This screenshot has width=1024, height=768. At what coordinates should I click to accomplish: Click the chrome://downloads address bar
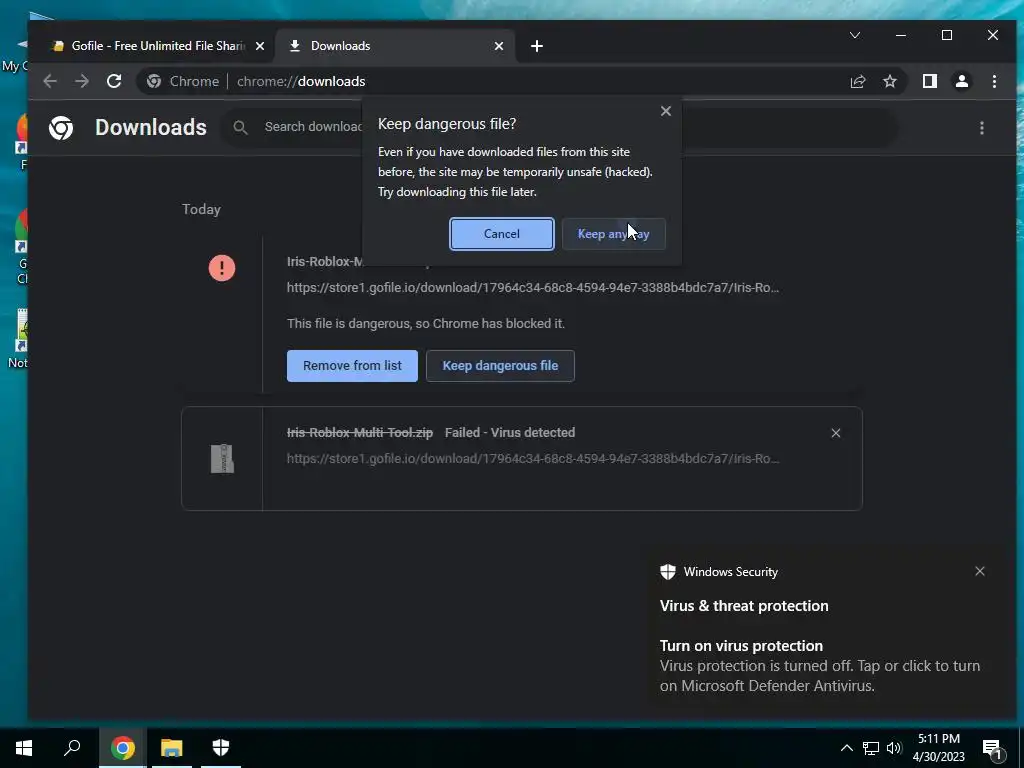pos(522,81)
